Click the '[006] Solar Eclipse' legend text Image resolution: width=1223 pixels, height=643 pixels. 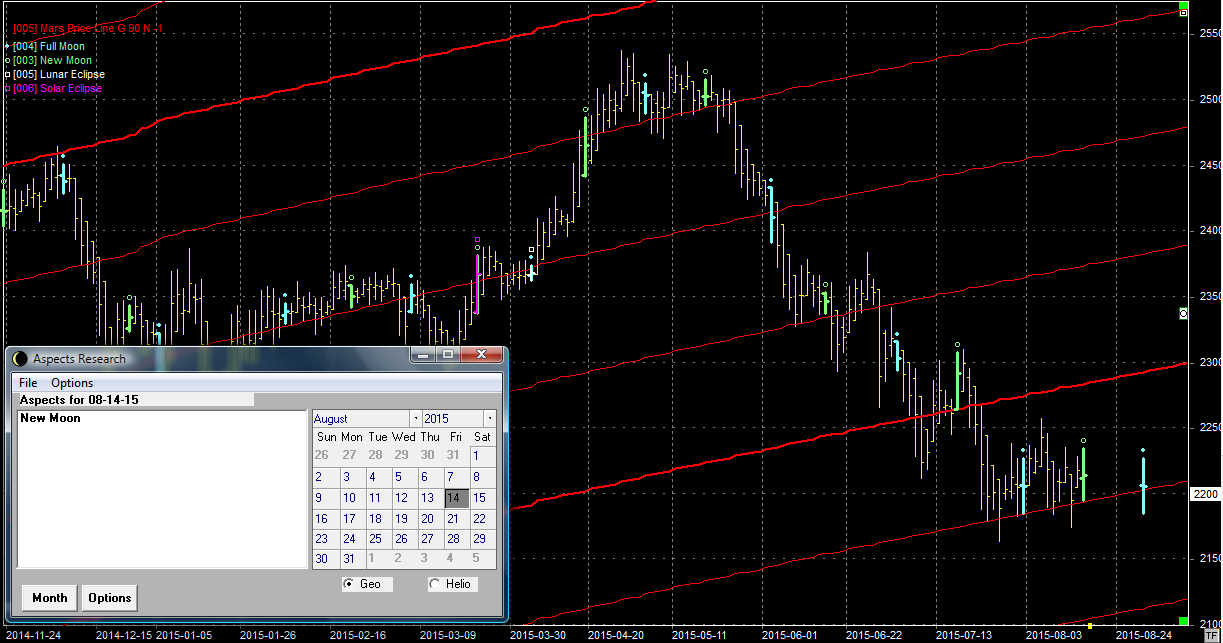57,89
